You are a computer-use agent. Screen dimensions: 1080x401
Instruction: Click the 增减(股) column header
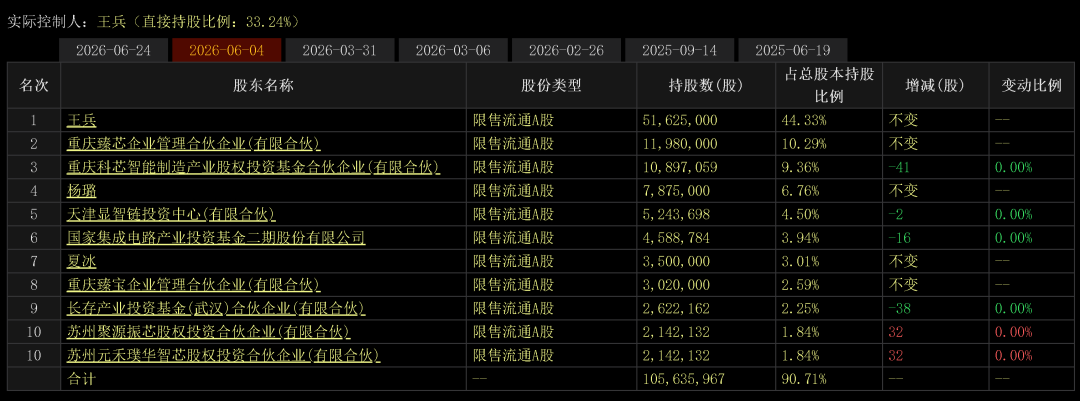point(935,85)
